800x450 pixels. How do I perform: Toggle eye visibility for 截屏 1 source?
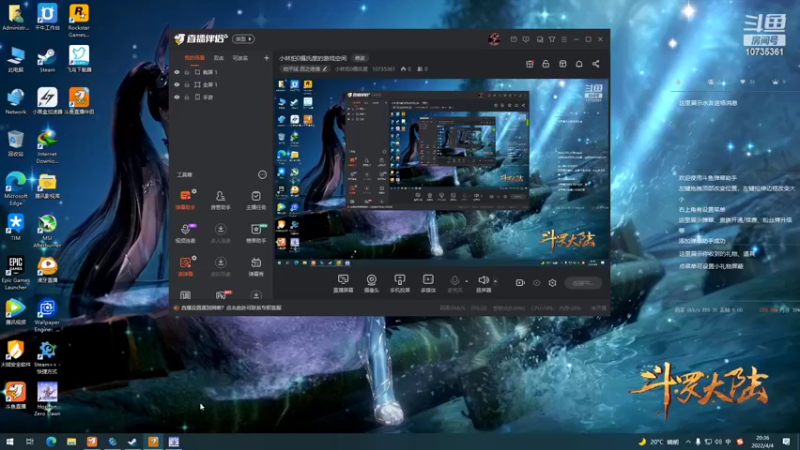(x=177, y=72)
